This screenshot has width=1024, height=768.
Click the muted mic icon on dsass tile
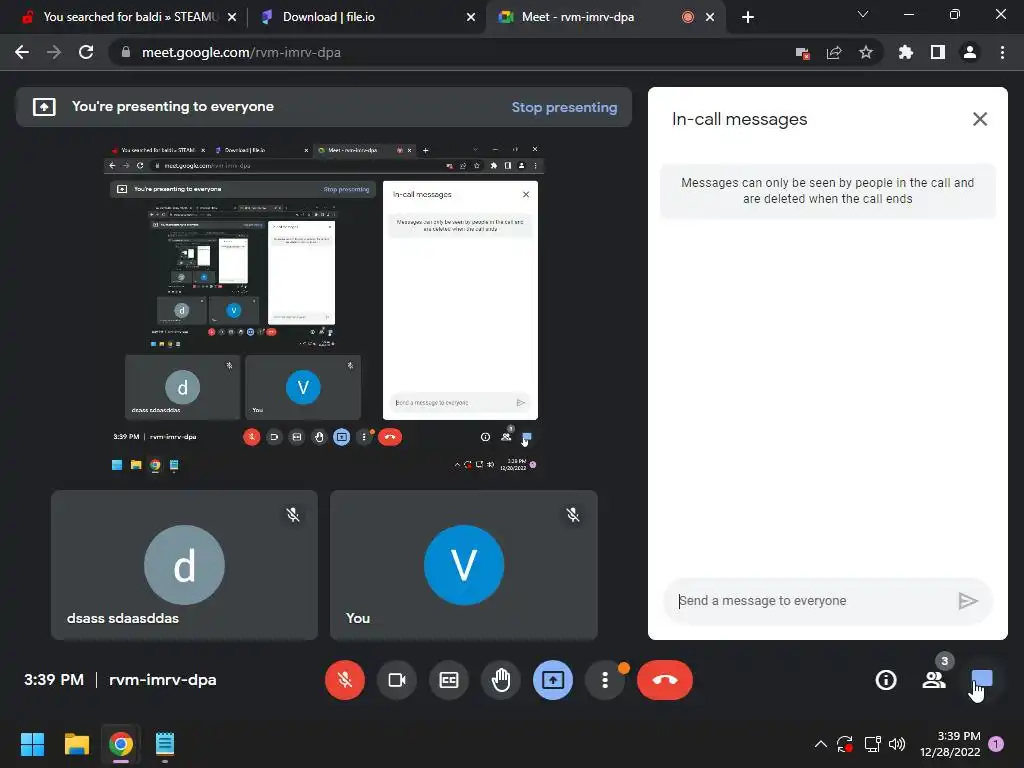click(x=293, y=515)
